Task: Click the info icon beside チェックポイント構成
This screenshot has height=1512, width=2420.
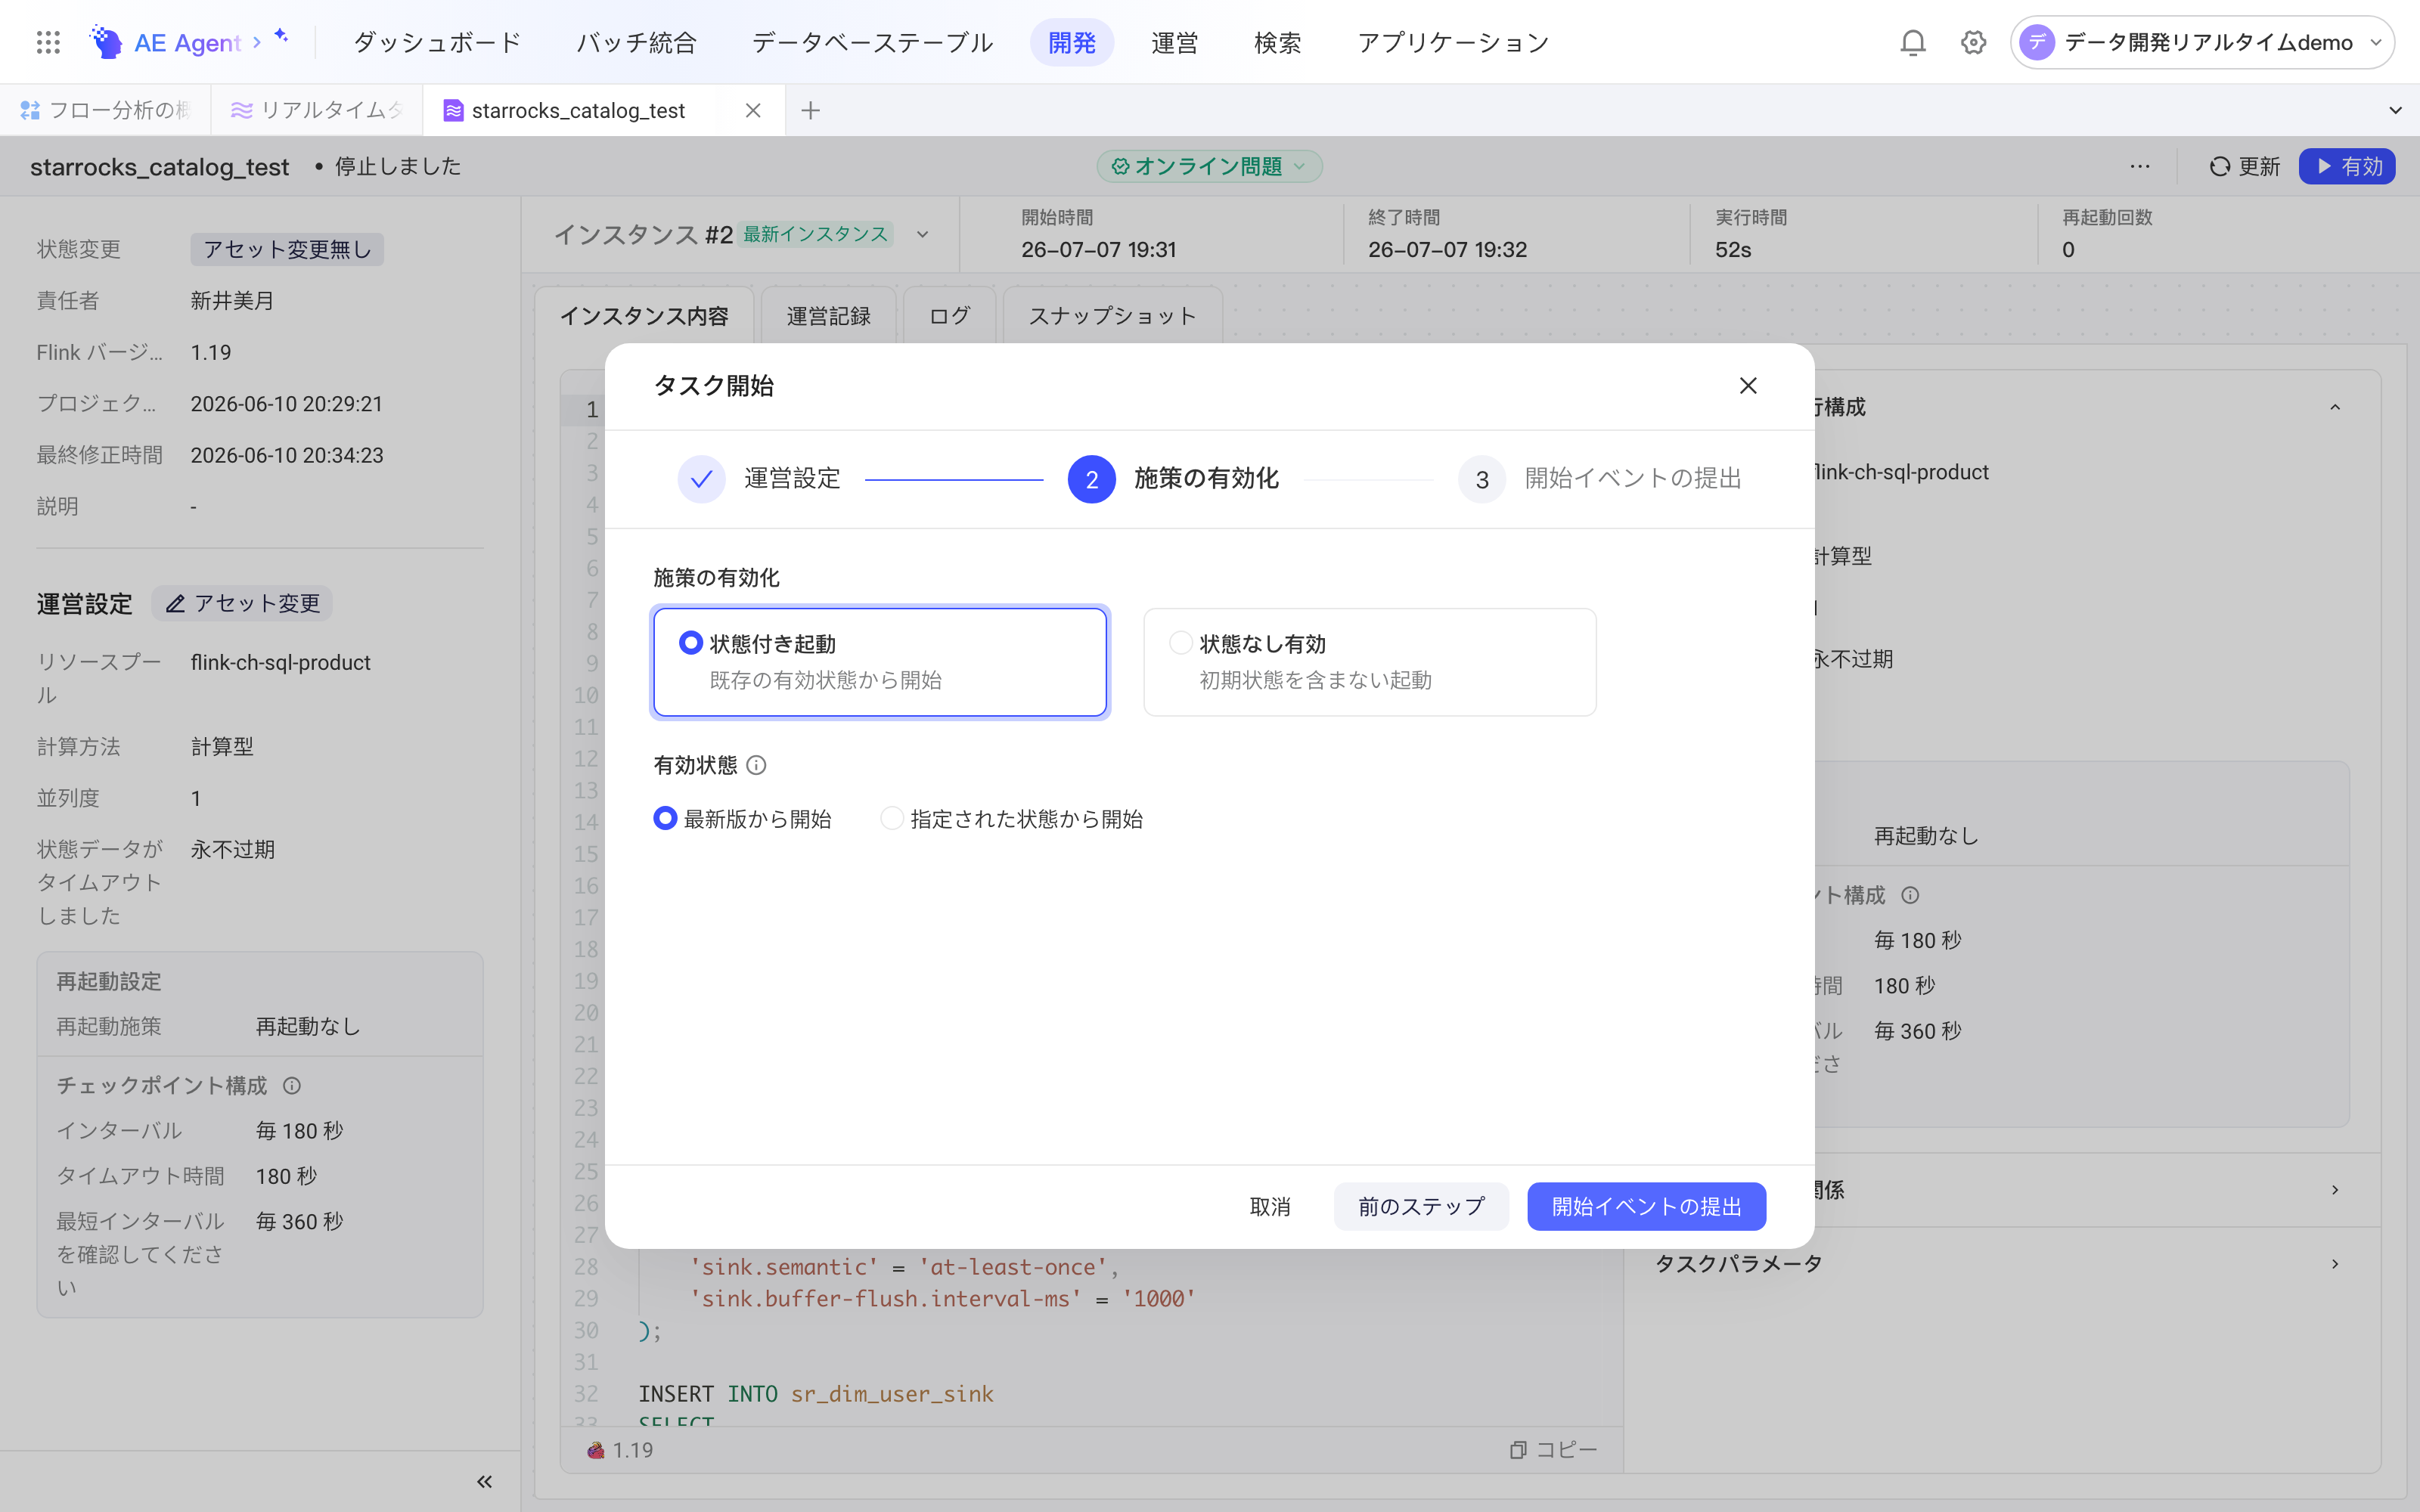Action: pyautogui.click(x=292, y=1085)
